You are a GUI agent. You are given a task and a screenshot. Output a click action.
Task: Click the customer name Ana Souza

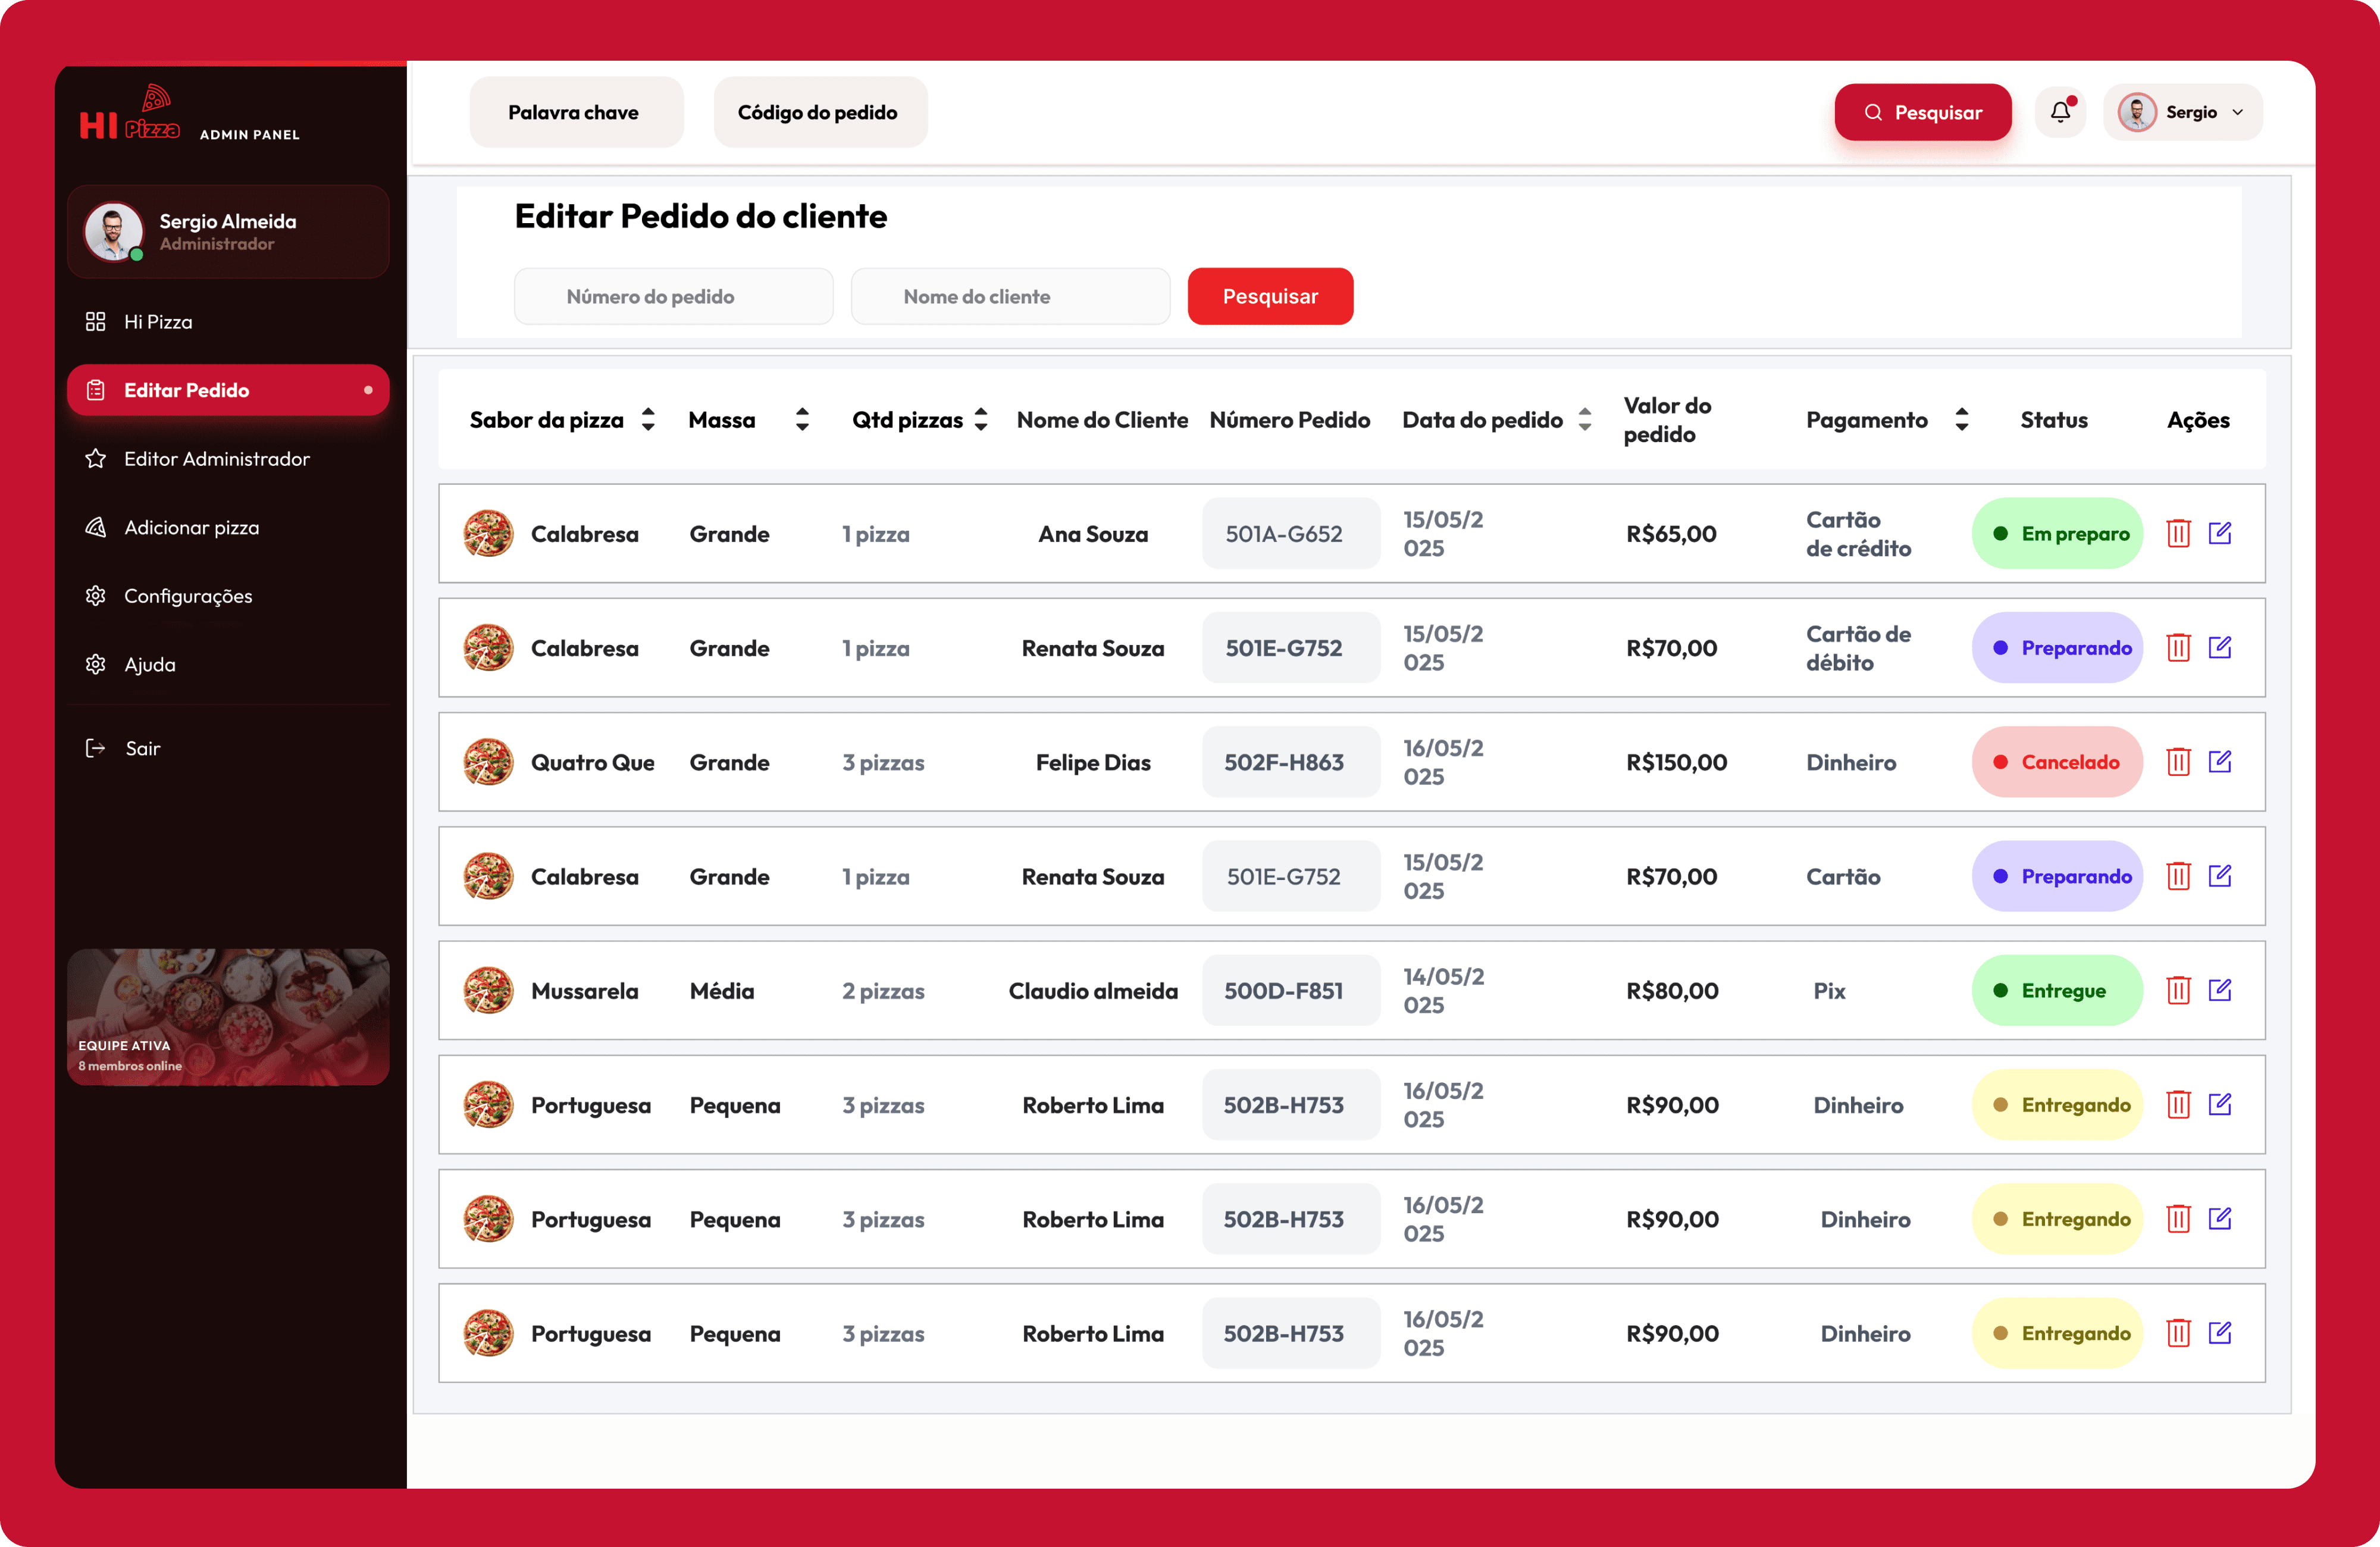[x=1093, y=534]
